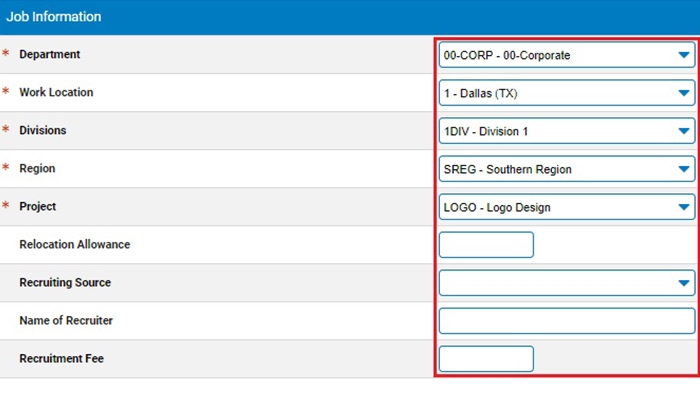700x400 pixels.
Task: Click the Recruitment Fee label
Action: point(61,359)
